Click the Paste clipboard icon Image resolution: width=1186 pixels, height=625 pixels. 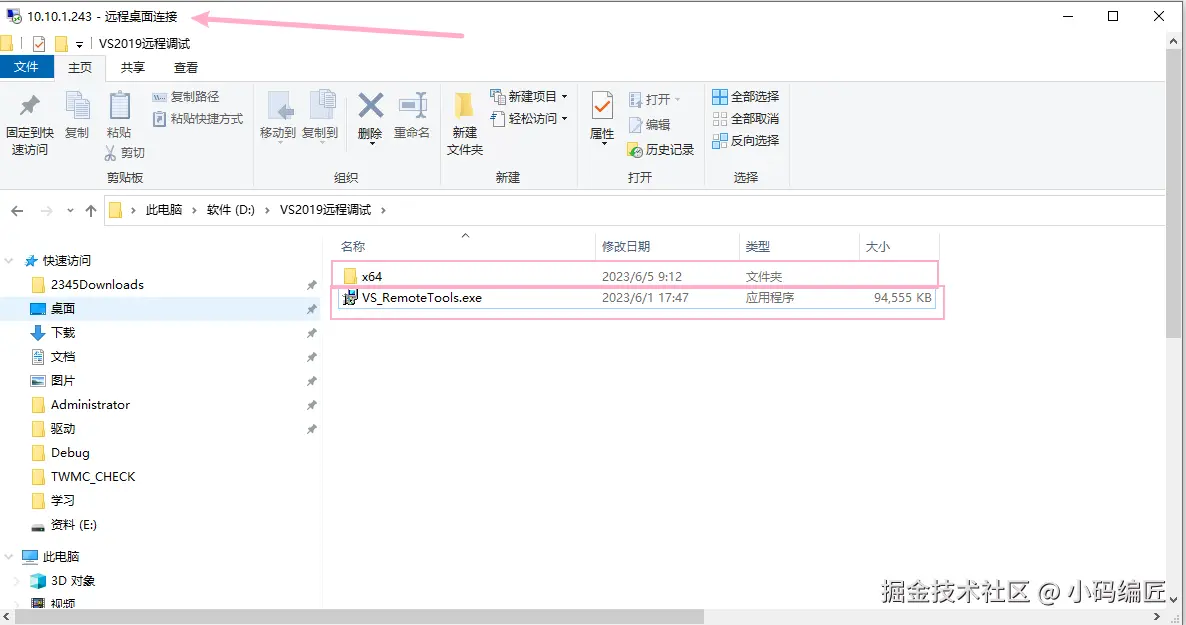pos(120,106)
